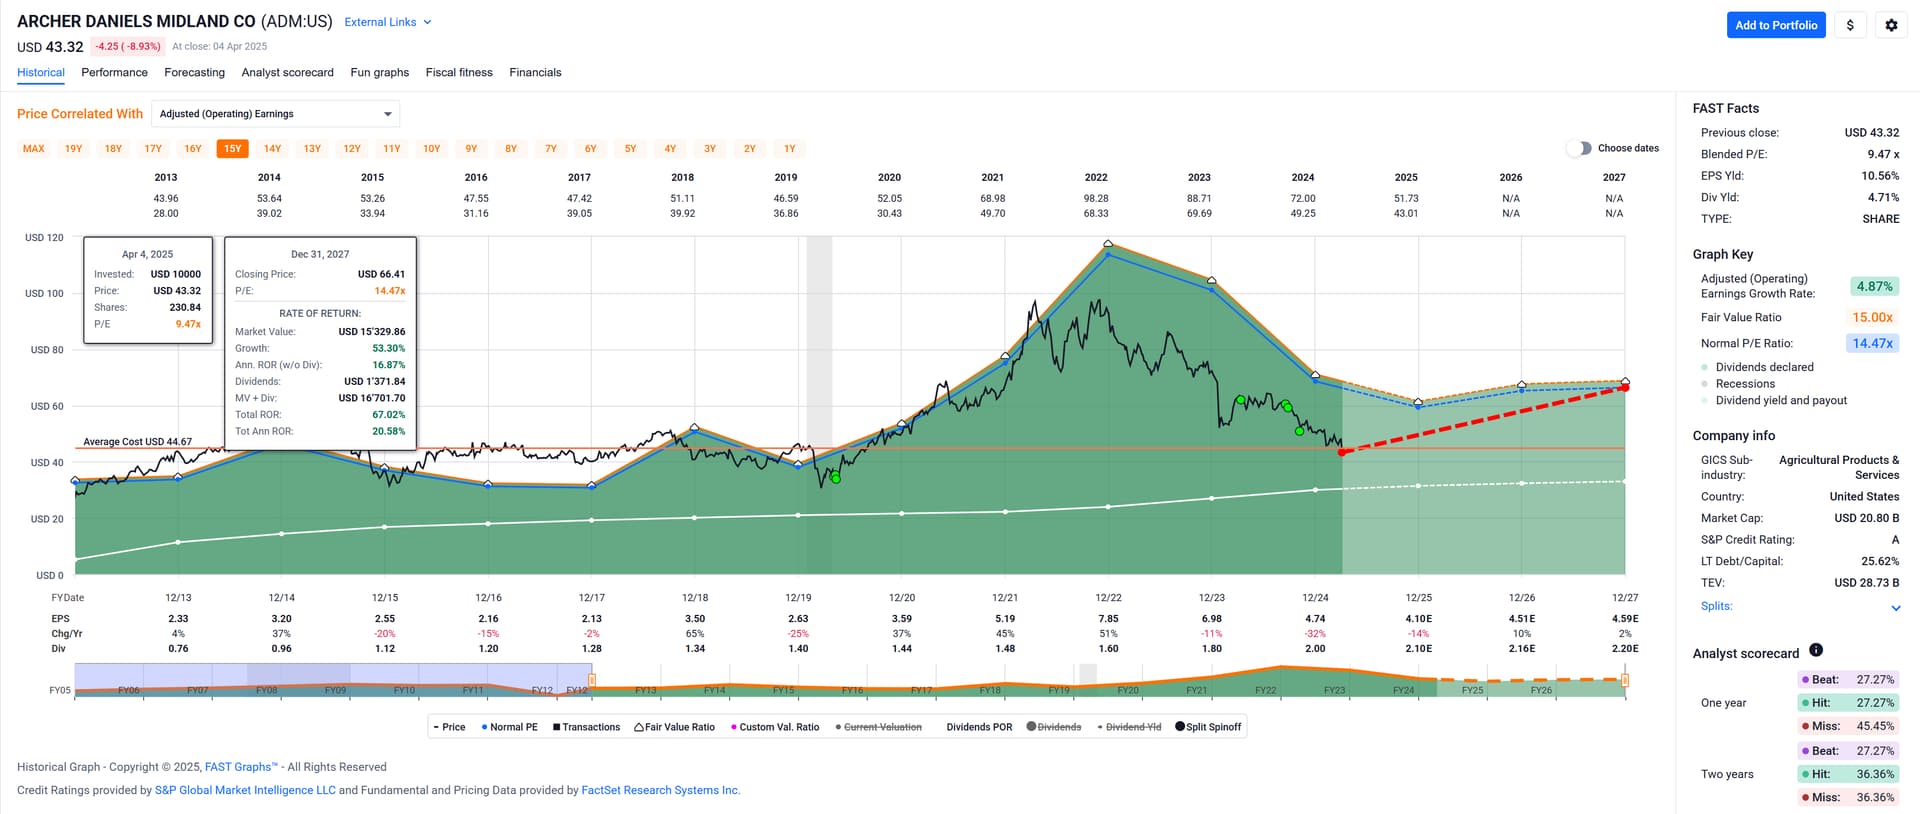1920x814 pixels.
Task: Click the green transaction dot near 12/19
Action: click(836, 479)
